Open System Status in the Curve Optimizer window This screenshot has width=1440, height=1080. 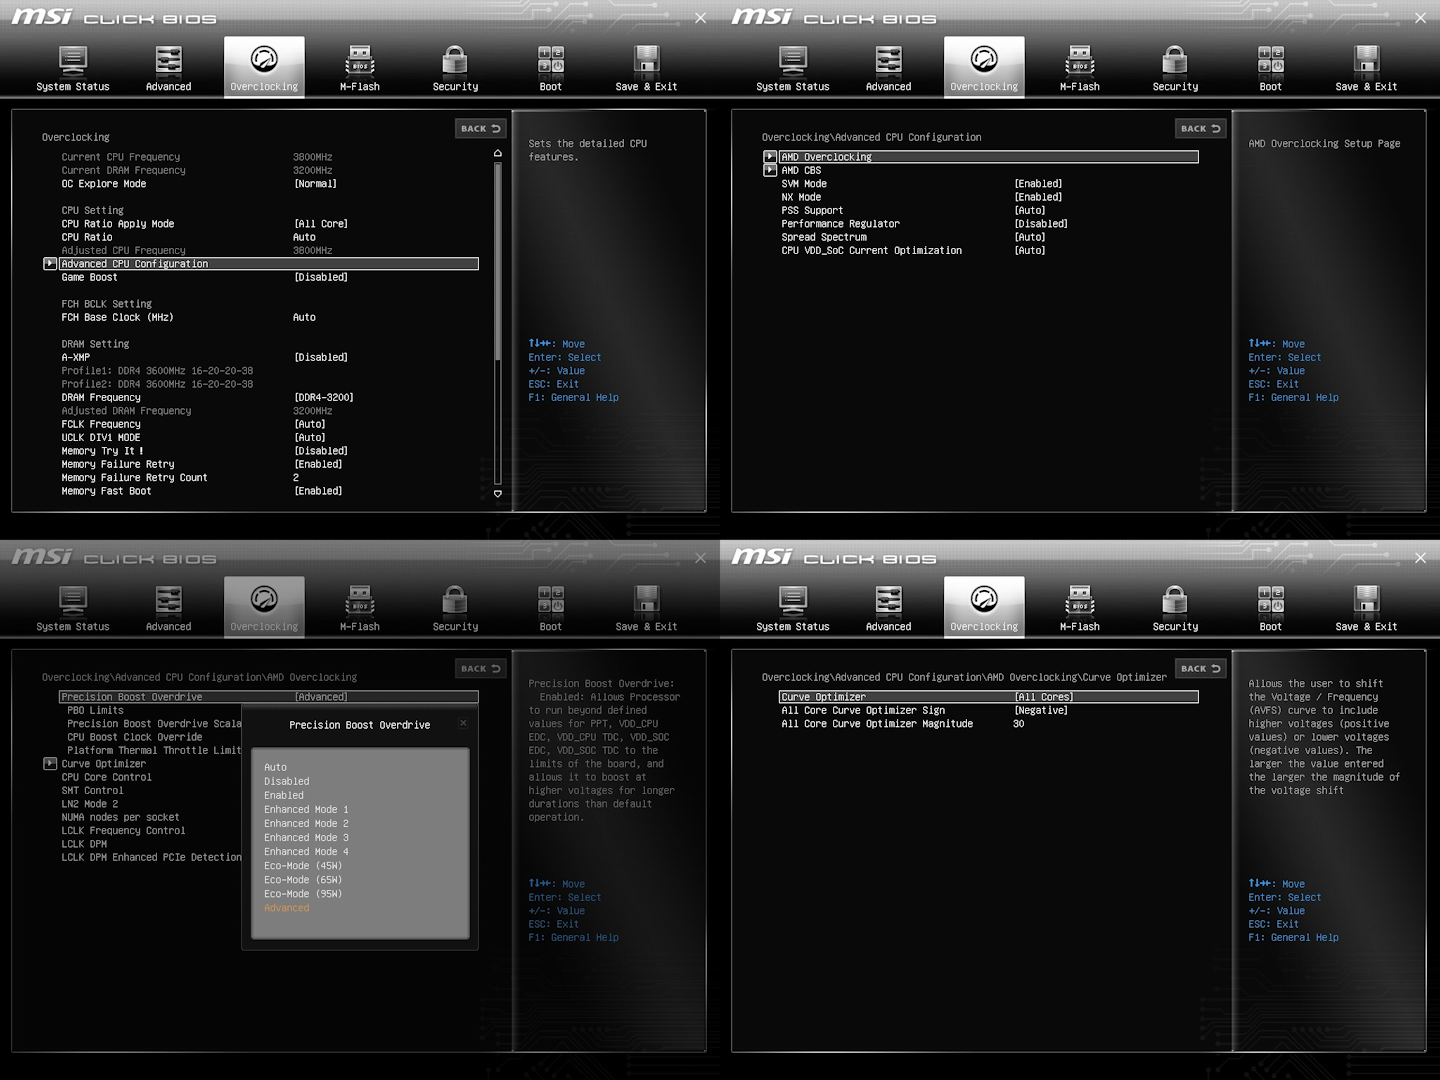[793, 608]
